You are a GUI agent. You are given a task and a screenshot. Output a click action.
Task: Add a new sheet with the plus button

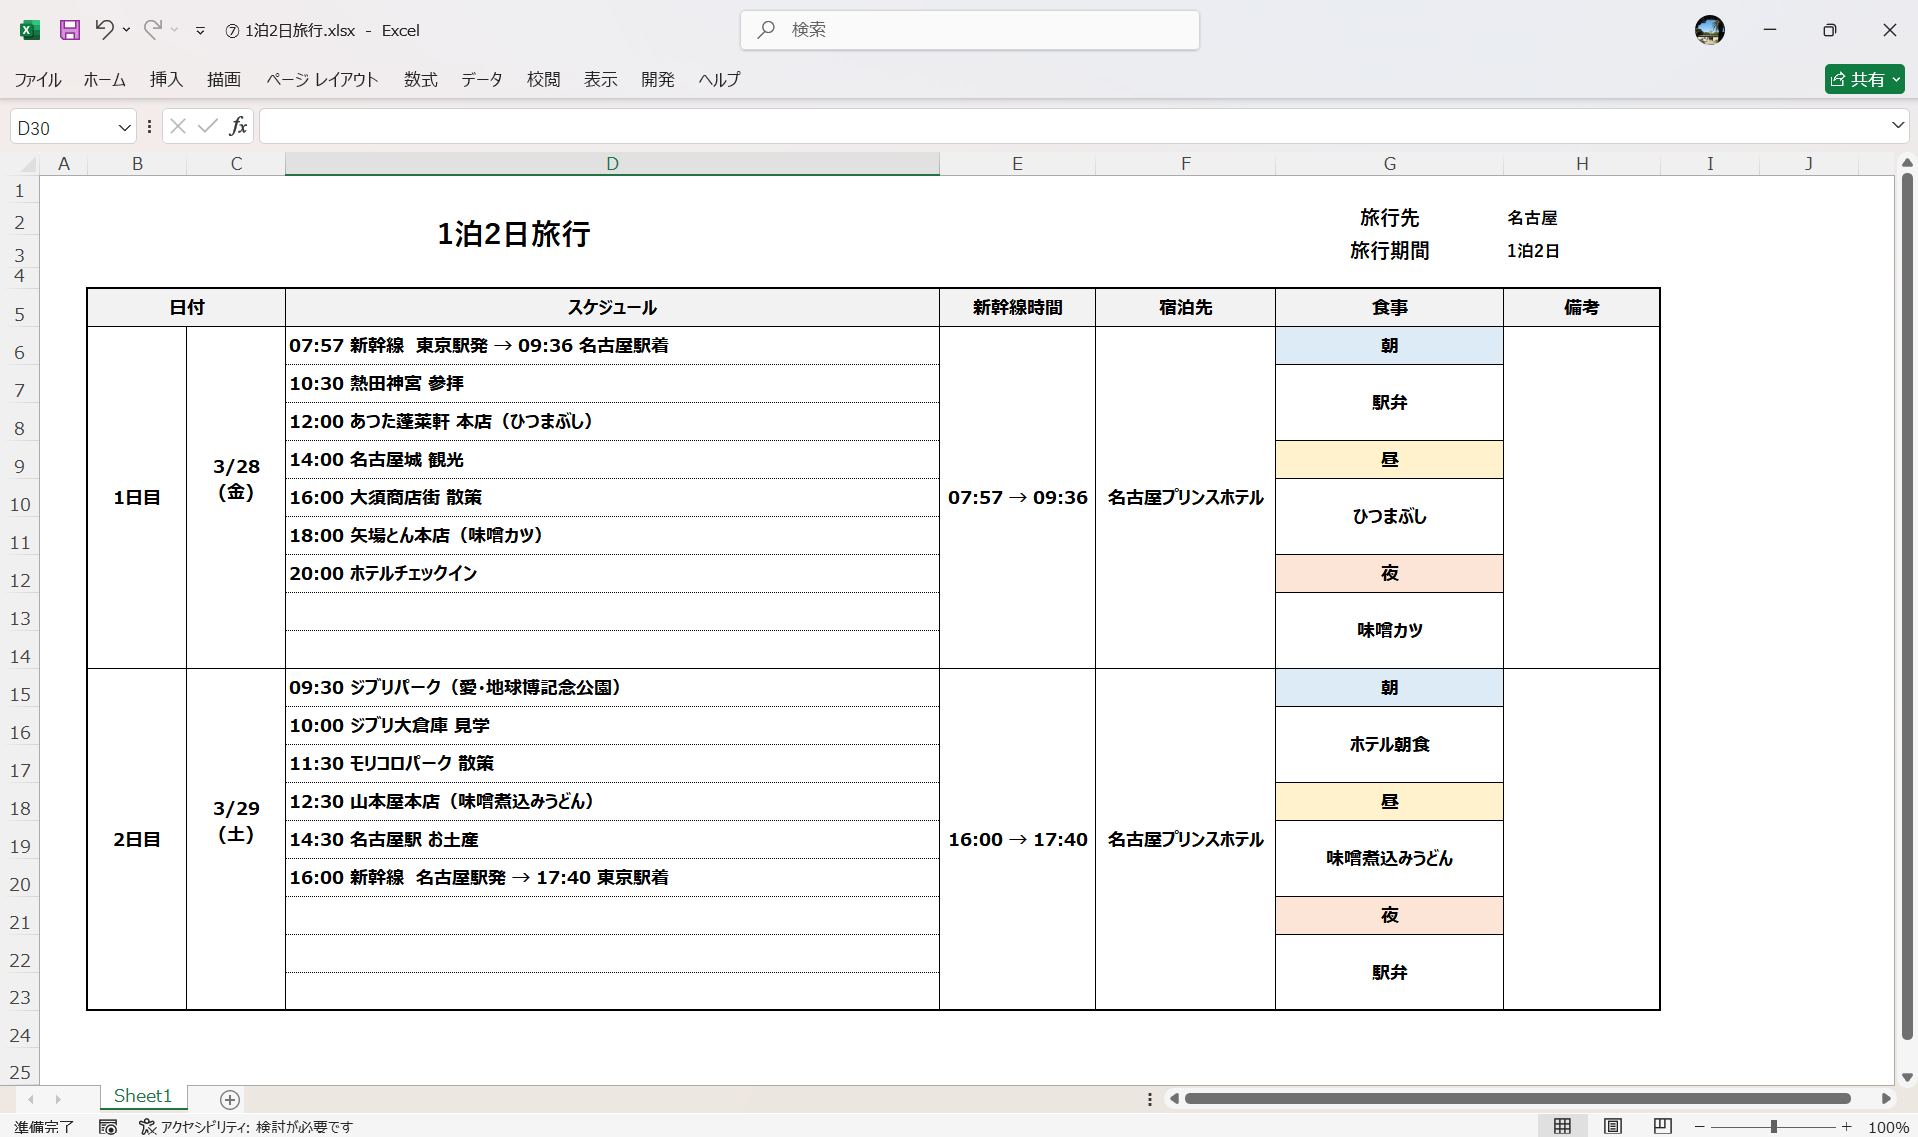click(x=229, y=1100)
